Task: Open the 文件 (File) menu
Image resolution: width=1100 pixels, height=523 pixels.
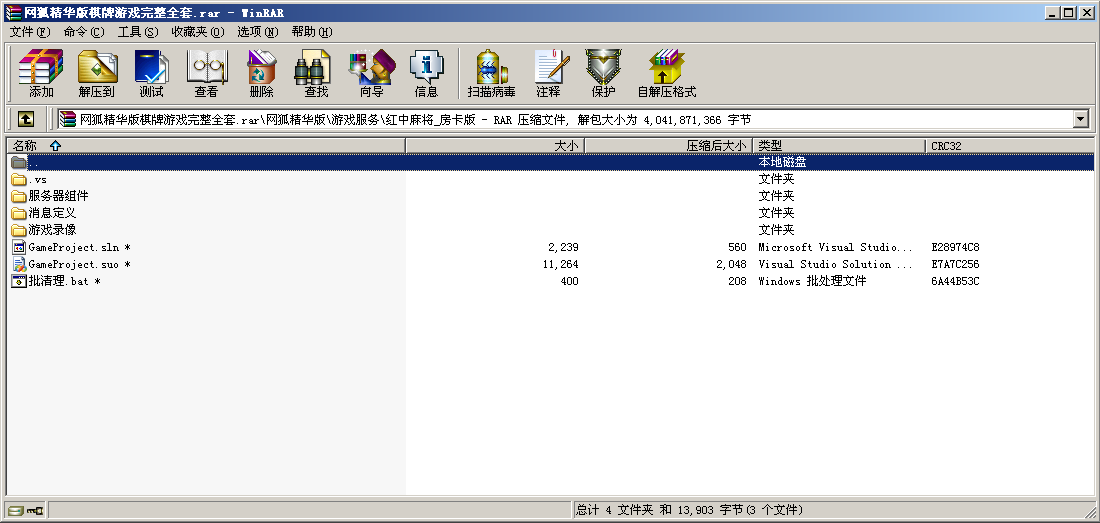Action: (x=29, y=32)
